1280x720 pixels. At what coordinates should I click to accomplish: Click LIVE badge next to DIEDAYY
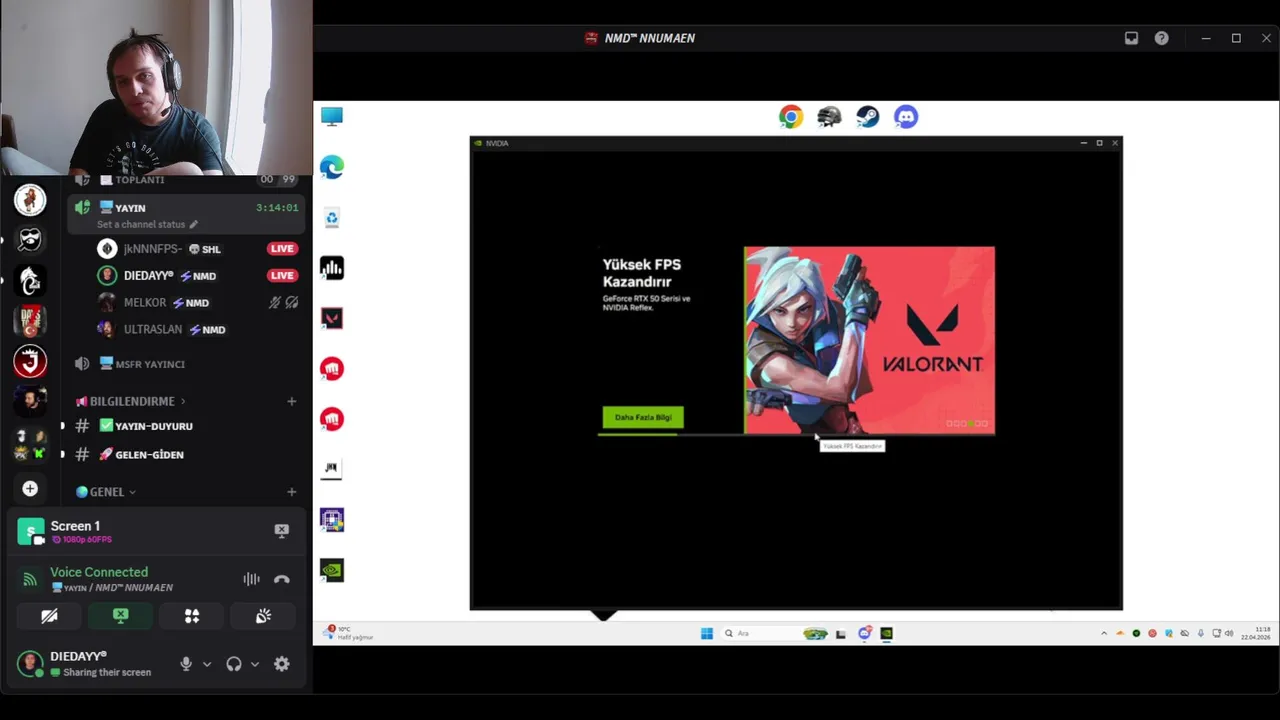(282, 276)
